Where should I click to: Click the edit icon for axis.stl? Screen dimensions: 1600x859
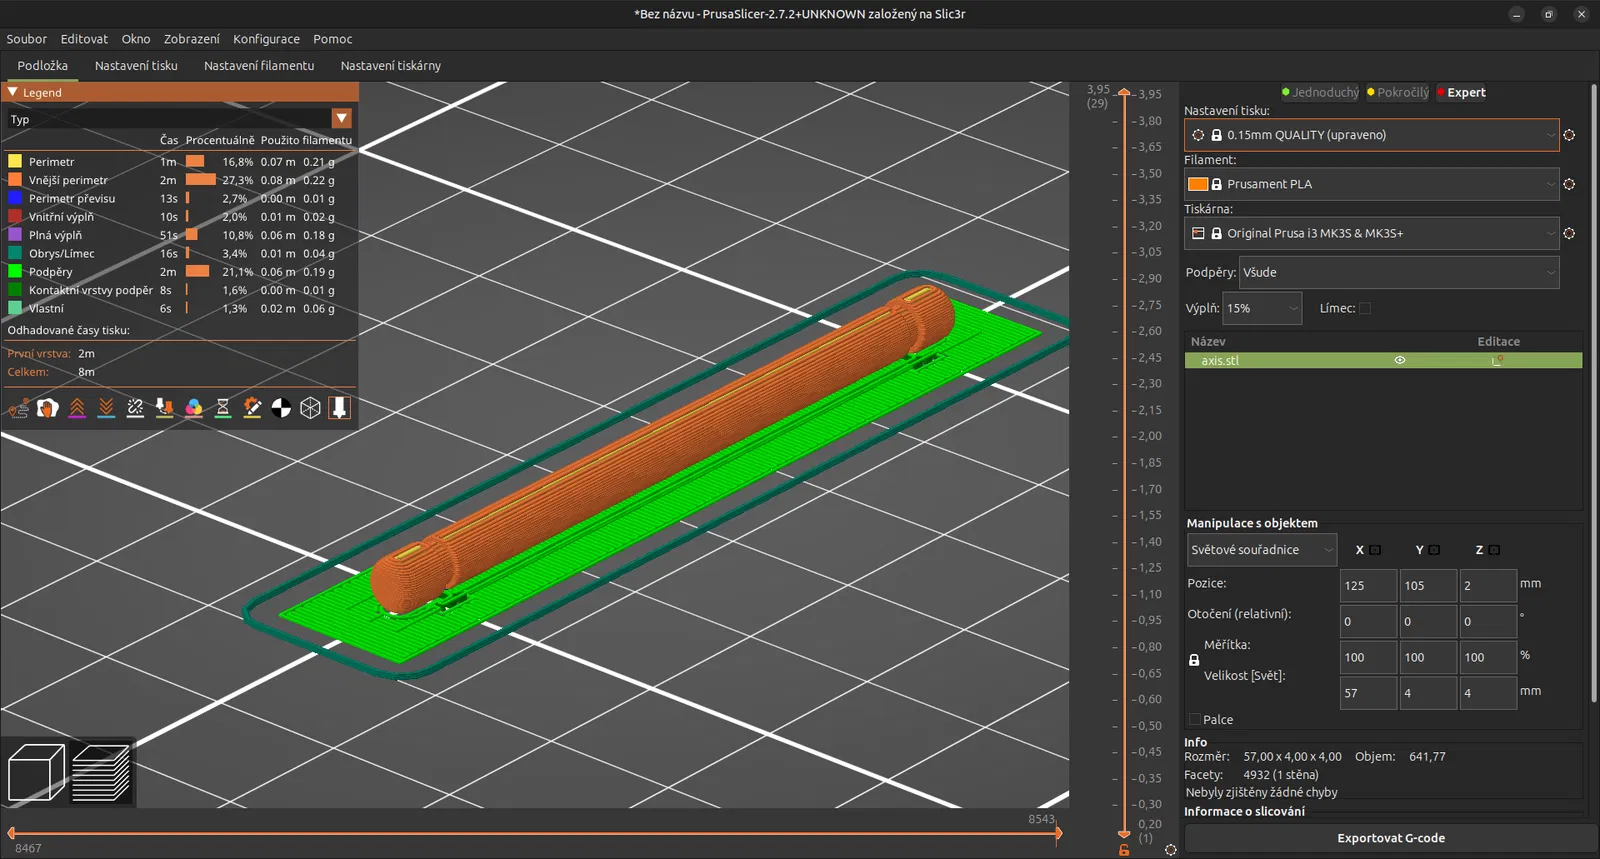point(1497,361)
